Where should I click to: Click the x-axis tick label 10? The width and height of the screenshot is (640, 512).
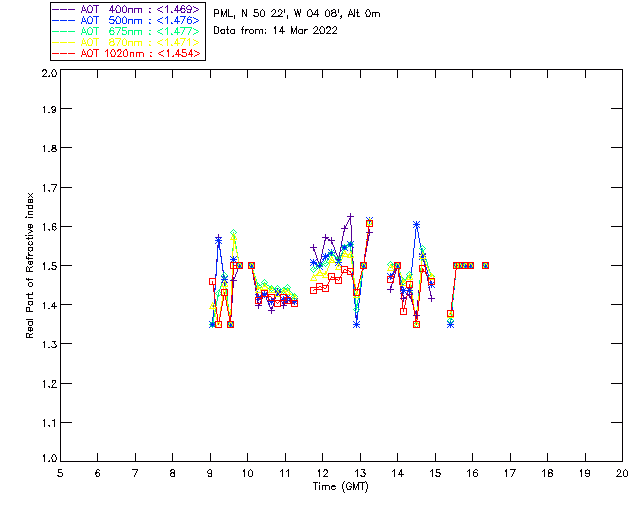pyautogui.click(x=247, y=473)
